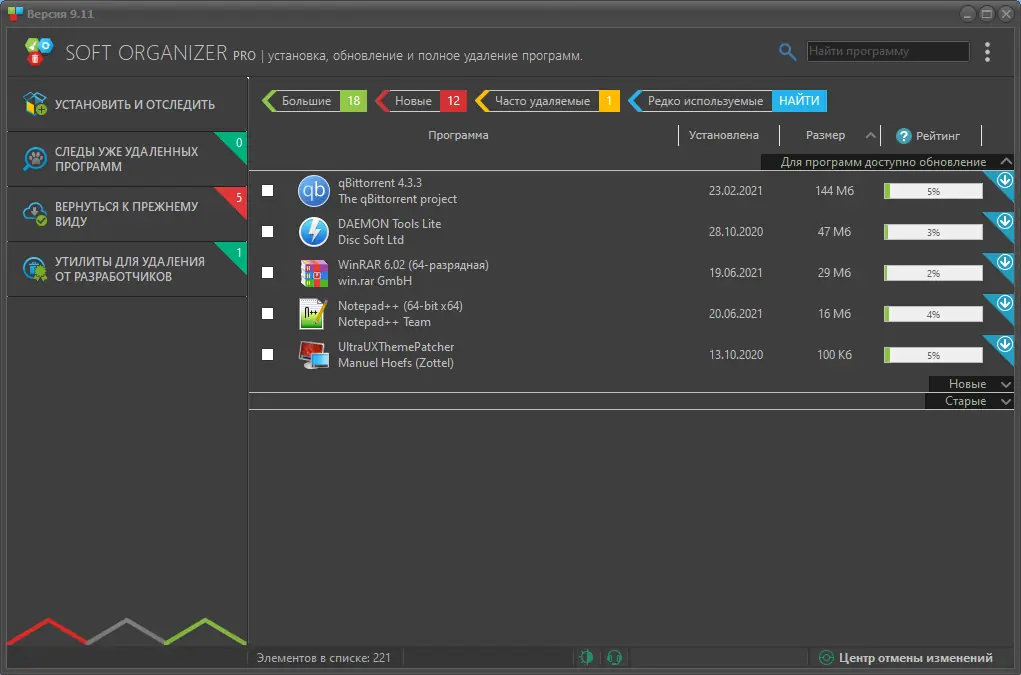The width and height of the screenshot is (1021, 675).
Task: Click the 100 Кб size value
Action: tap(834, 355)
